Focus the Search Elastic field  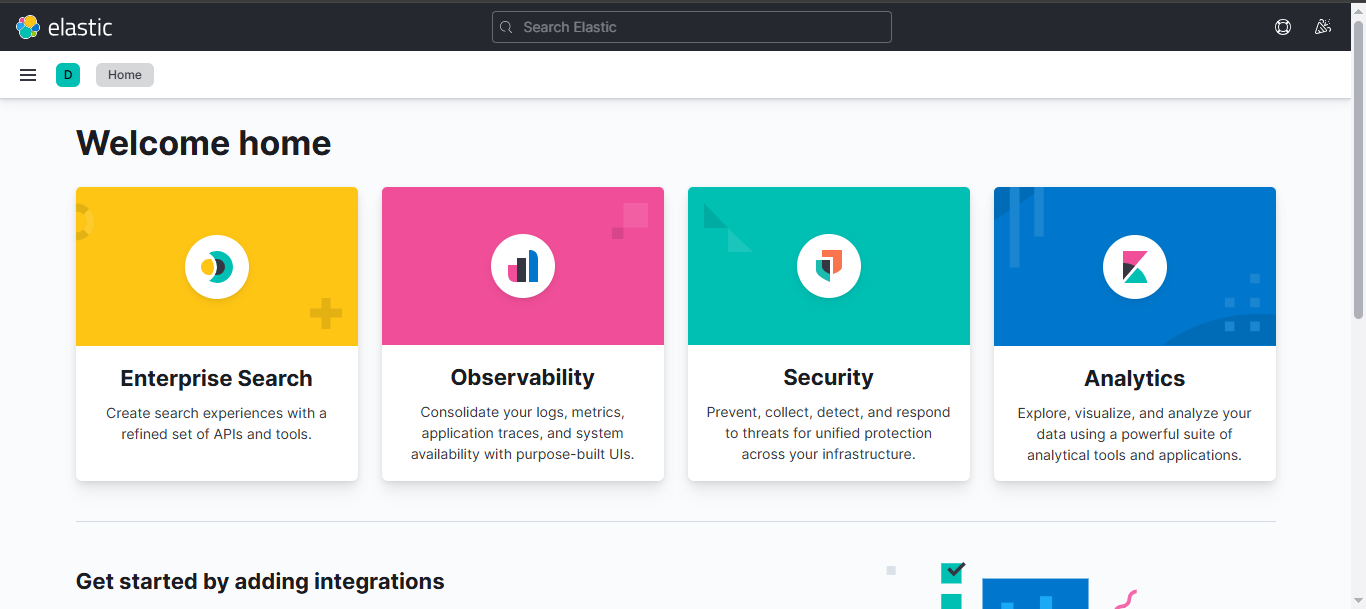click(692, 27)
